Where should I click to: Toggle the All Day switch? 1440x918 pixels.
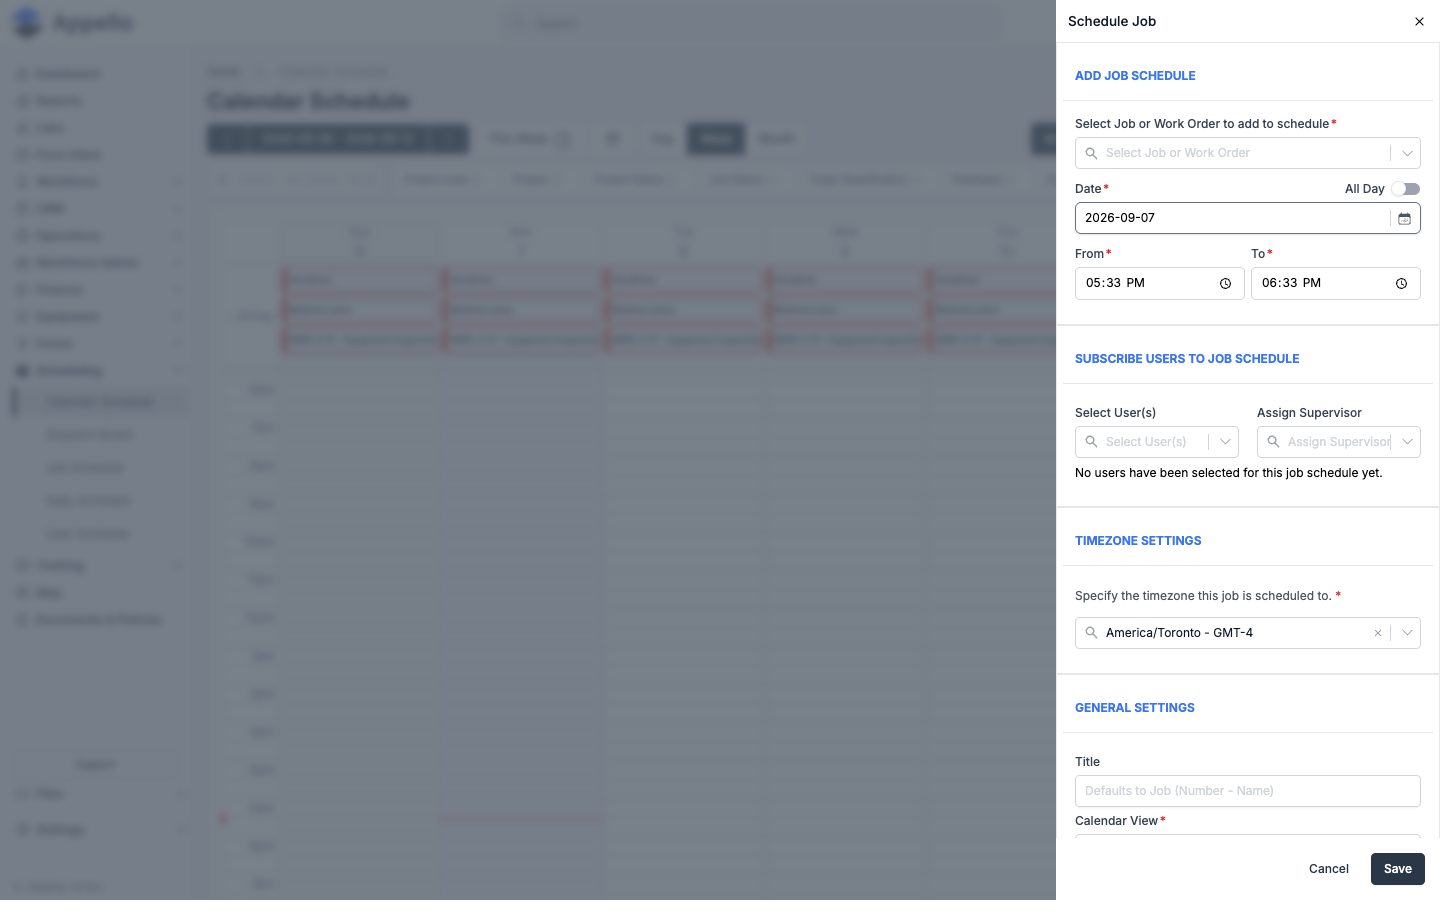[1405, 189]
